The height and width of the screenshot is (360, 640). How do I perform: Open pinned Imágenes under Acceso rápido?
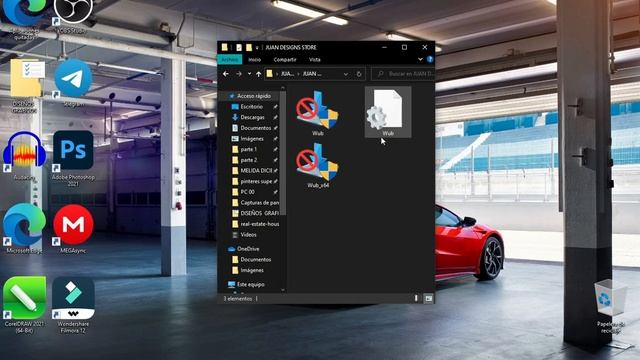[251, 139]
